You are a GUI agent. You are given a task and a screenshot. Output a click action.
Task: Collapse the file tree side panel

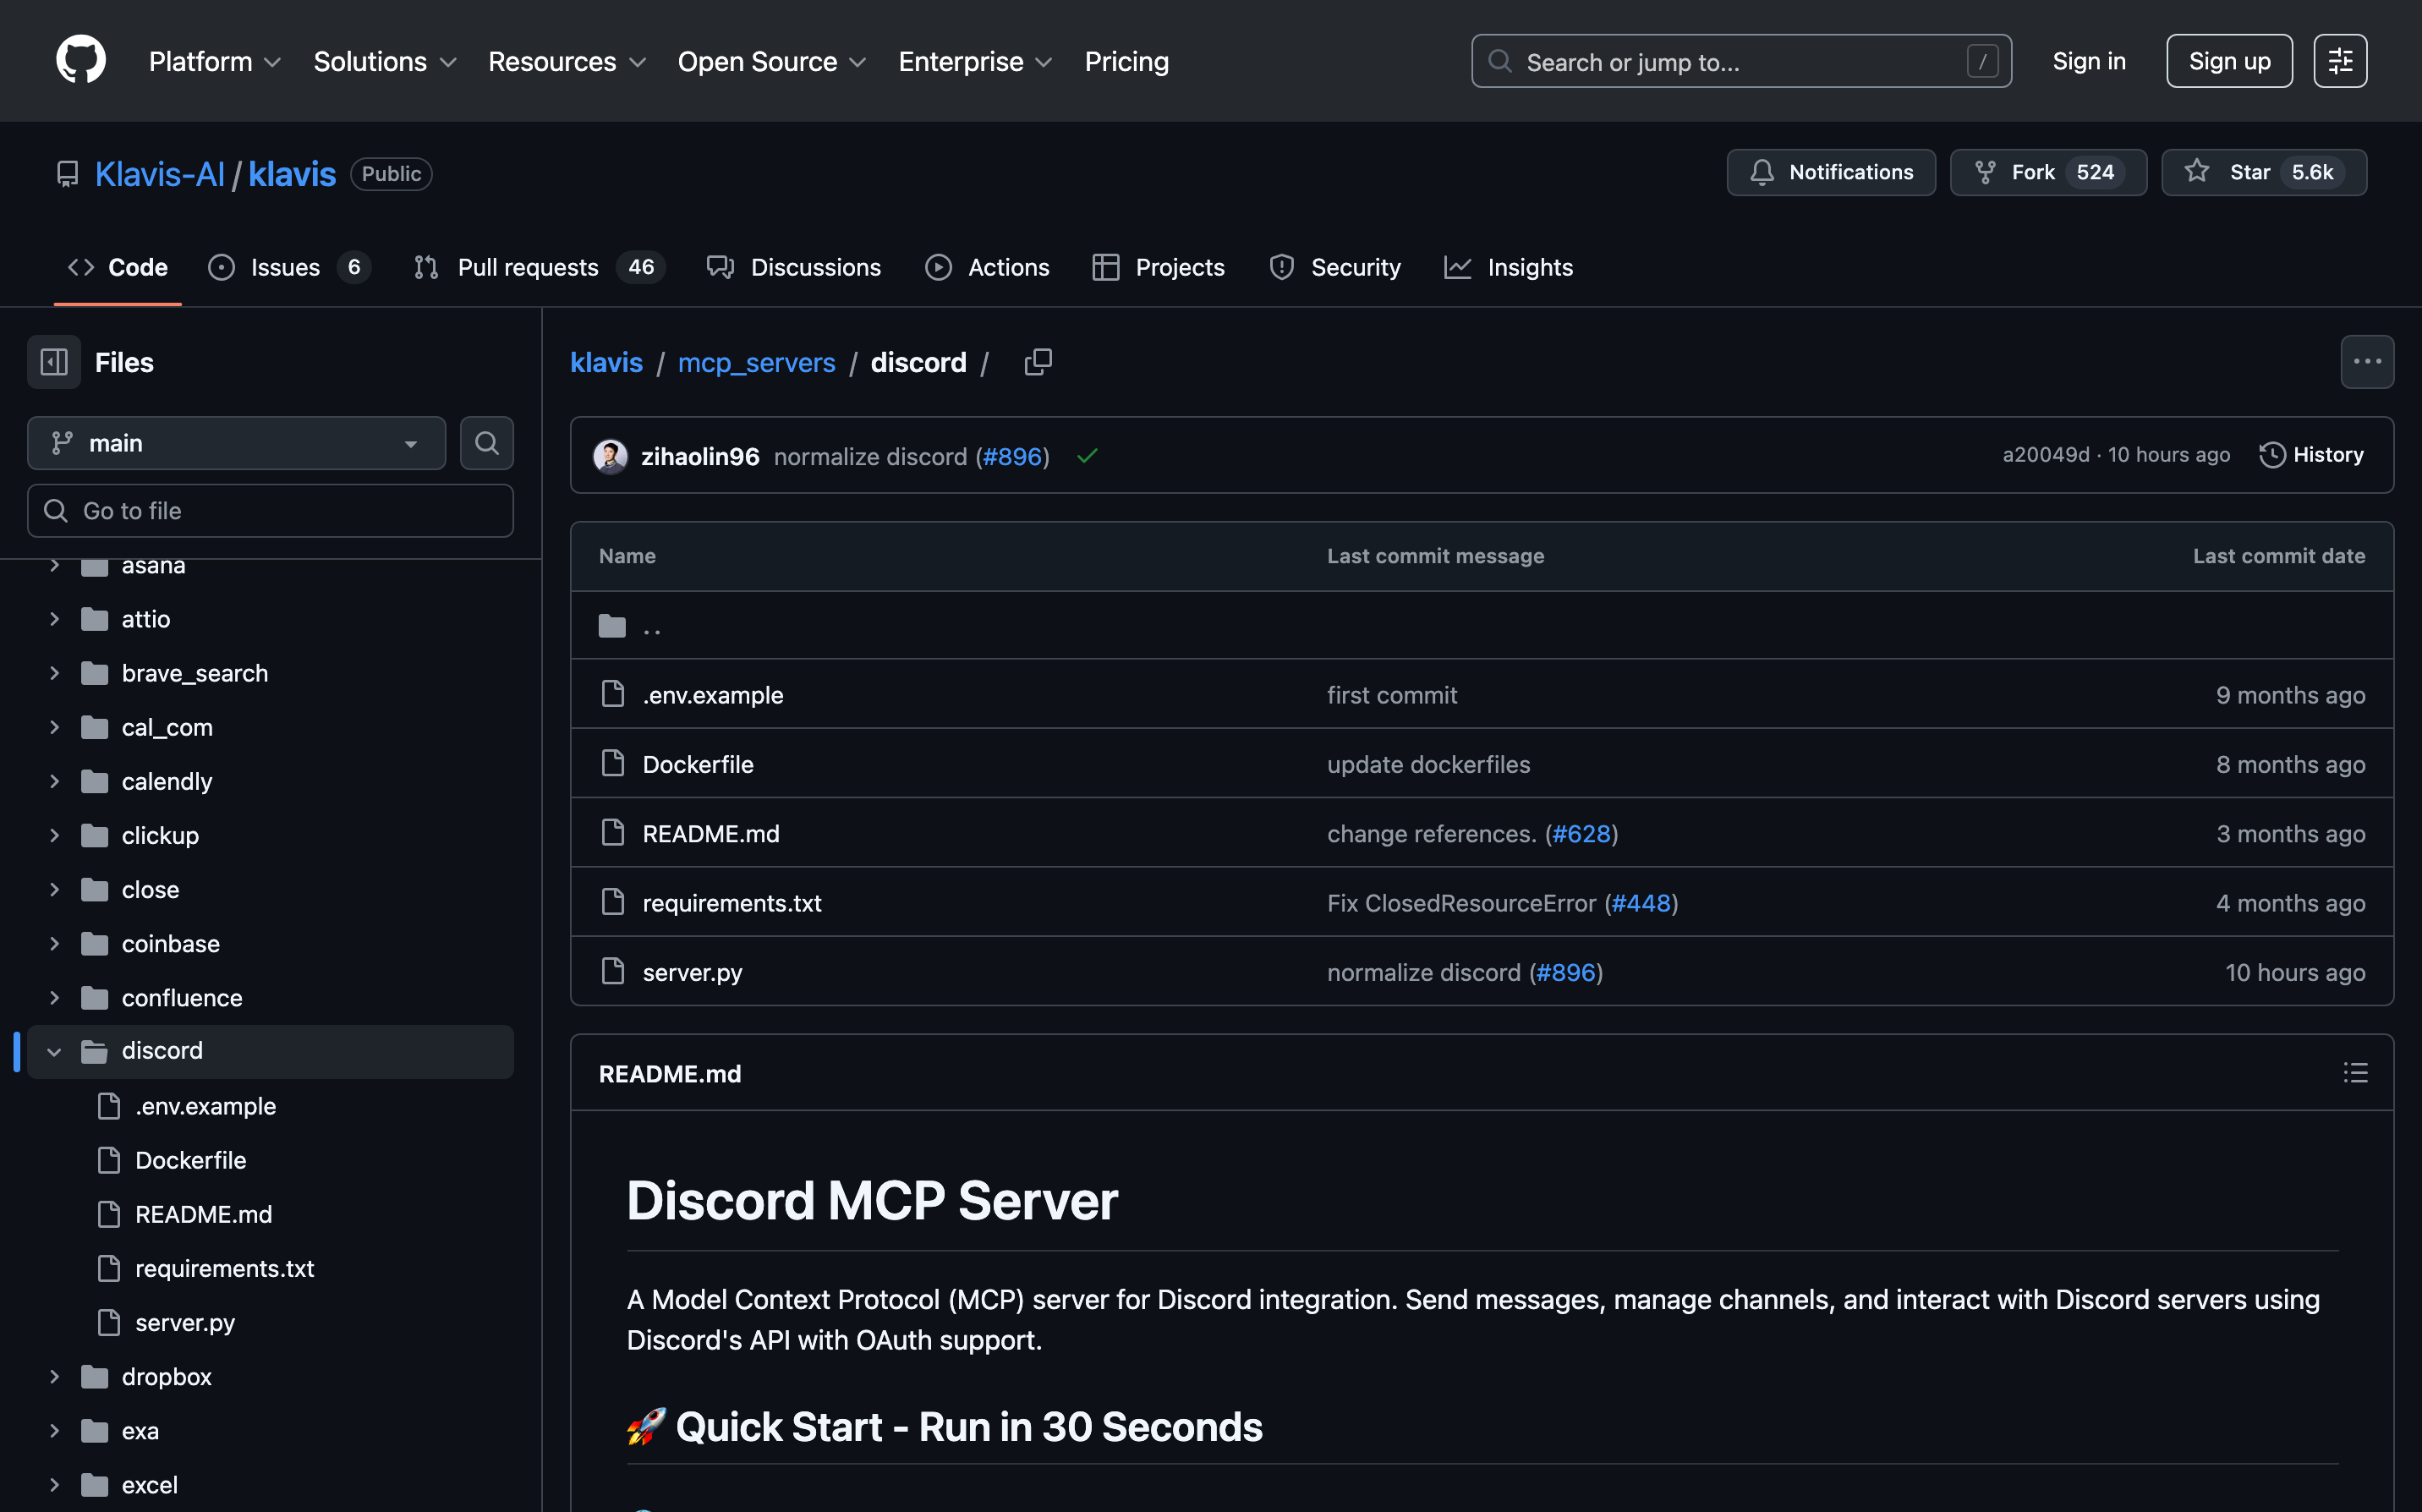click(54, 362)
